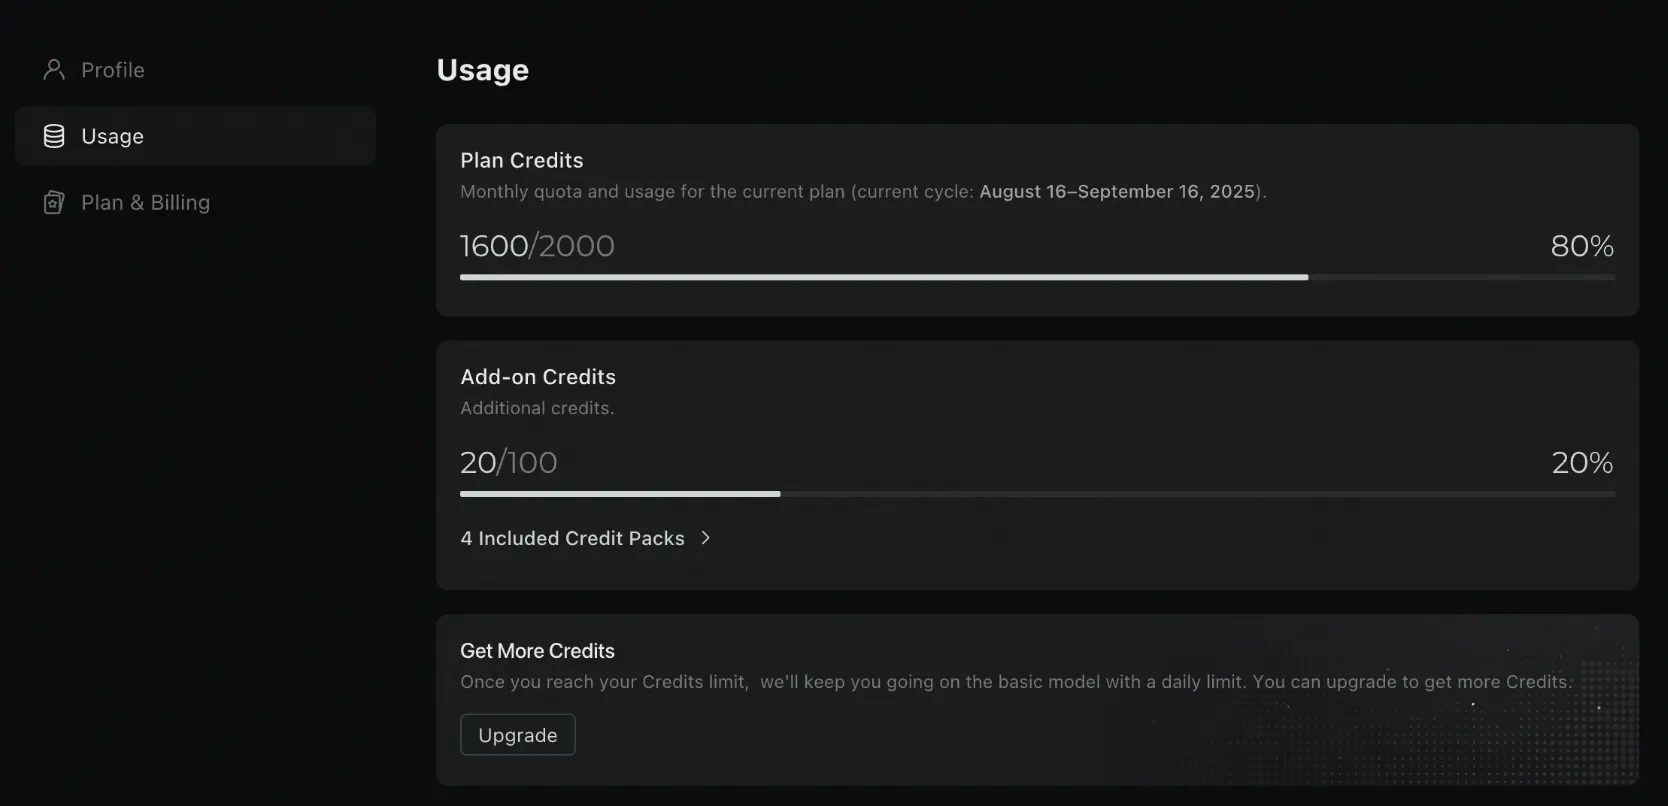This screenshot has height=806, width=1668.
Task: Click the Add-on Credits card title
Action: click(x=538, y=377)
